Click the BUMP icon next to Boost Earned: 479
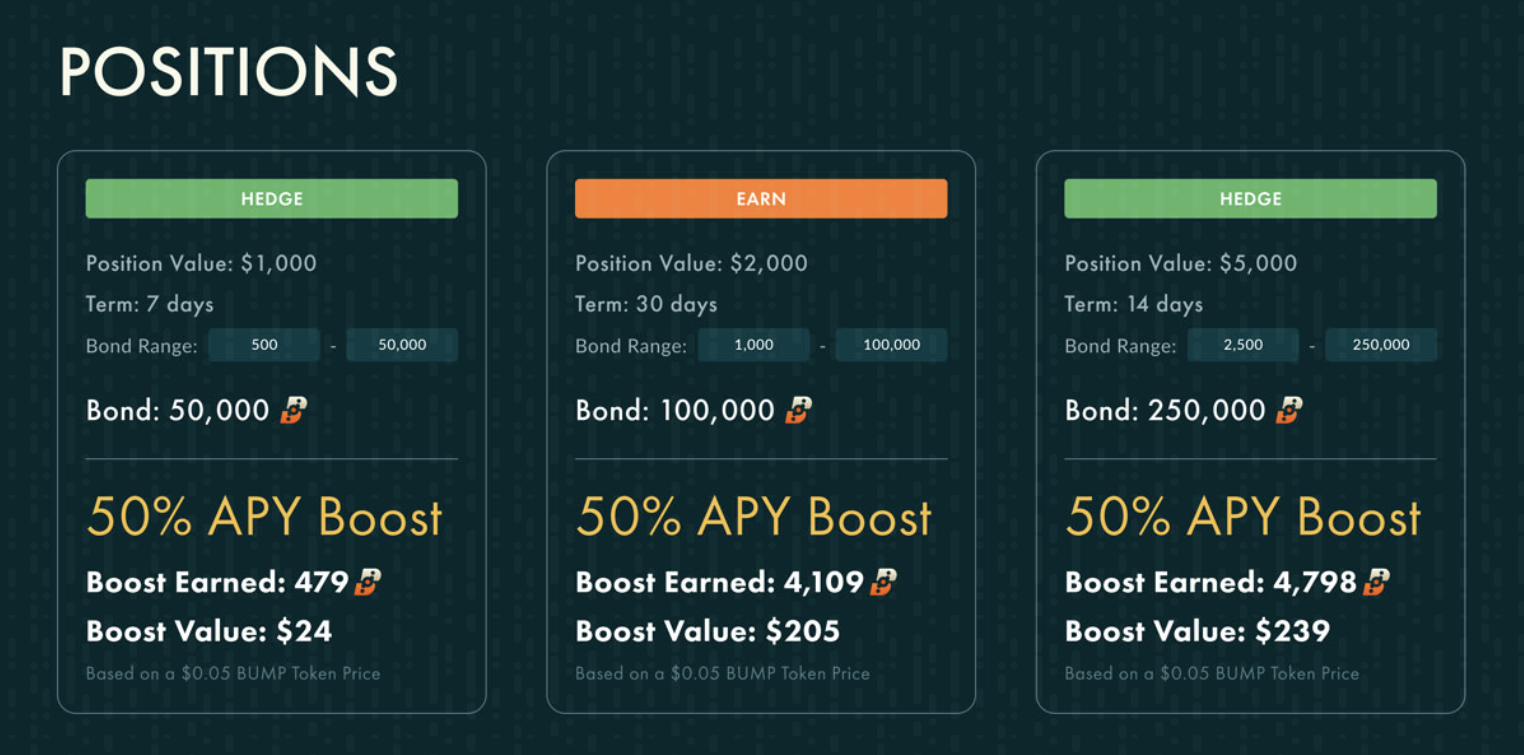Viewport: 1524px width, 755px height. click(367, 582)
